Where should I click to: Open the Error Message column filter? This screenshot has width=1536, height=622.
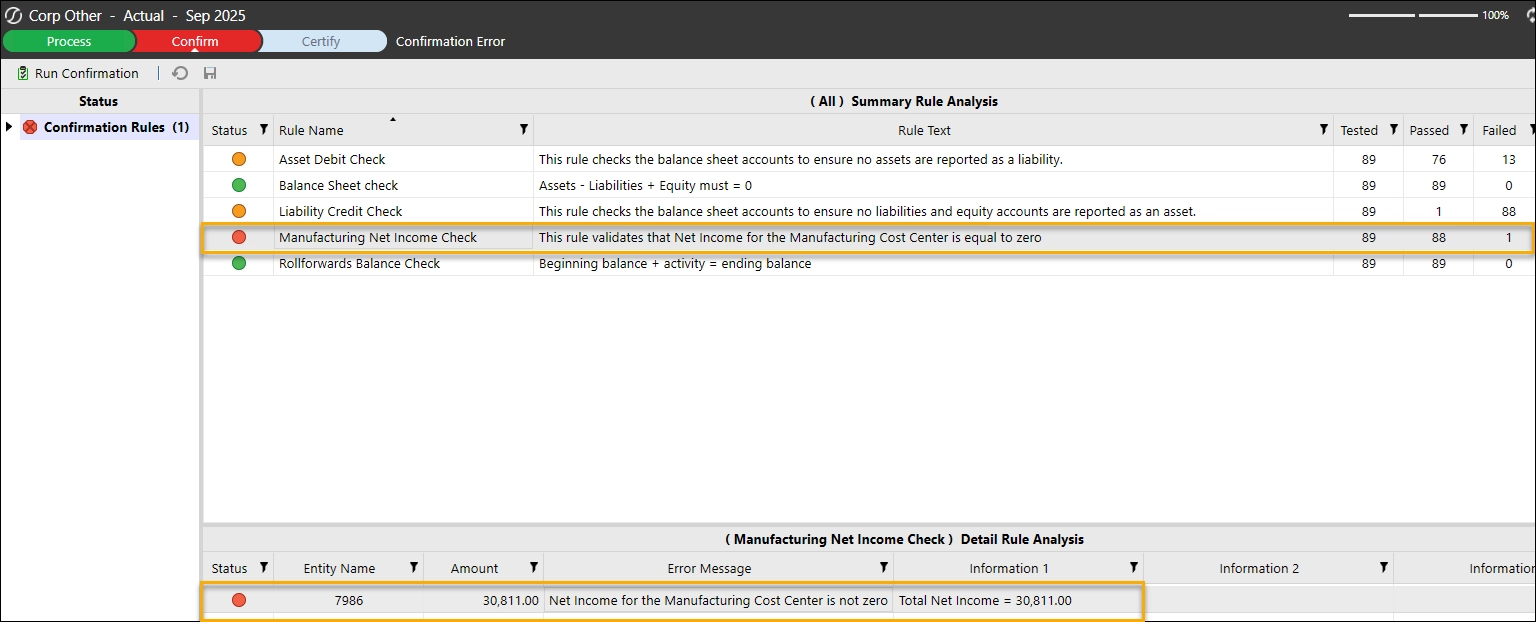tap(883, 568)
